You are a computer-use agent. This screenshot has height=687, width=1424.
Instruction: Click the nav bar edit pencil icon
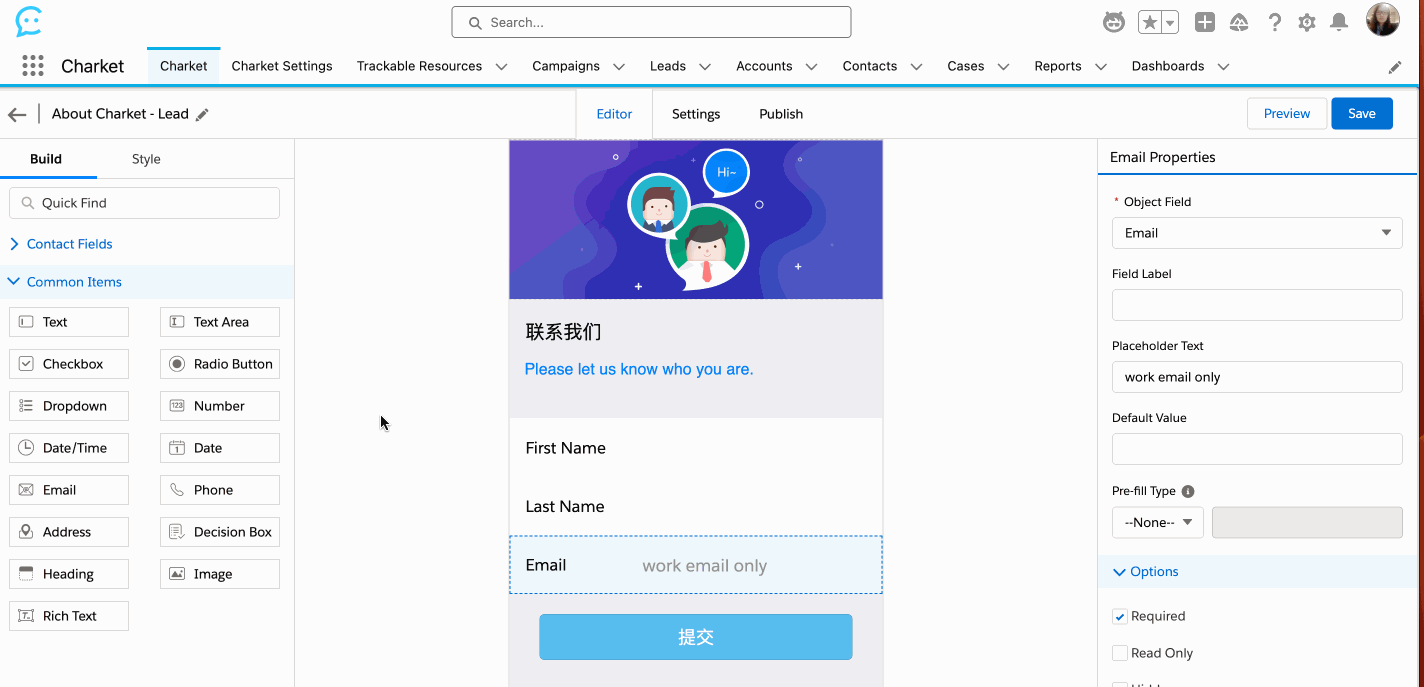(x=1395, y=67)
